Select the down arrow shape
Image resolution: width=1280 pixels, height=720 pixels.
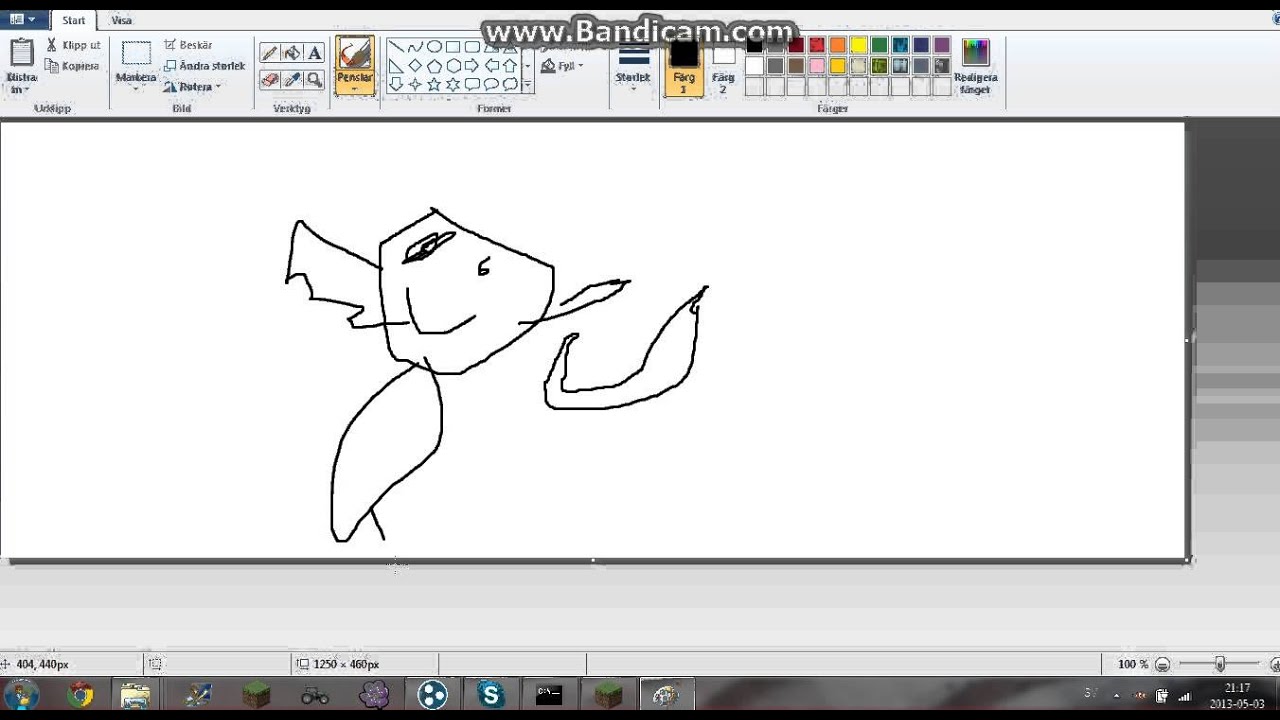pos(396,85)
